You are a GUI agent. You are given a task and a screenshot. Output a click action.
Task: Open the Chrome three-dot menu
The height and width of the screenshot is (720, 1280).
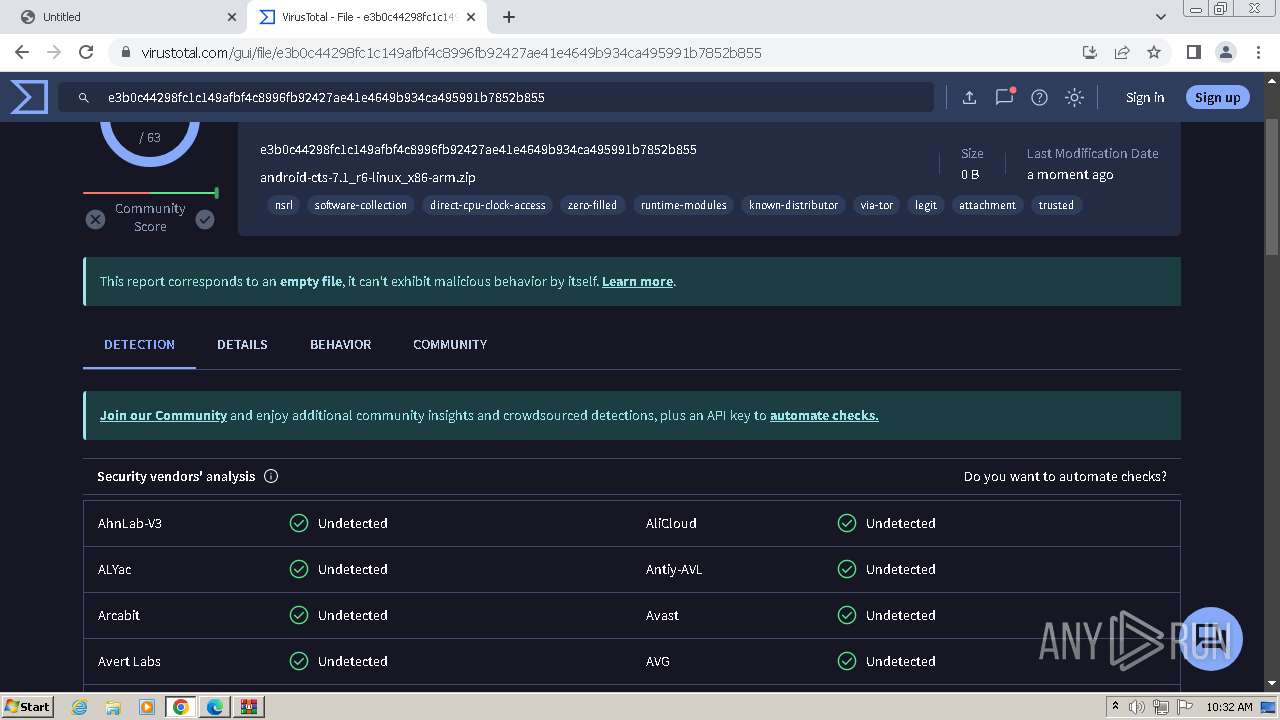coord(1258,52)
